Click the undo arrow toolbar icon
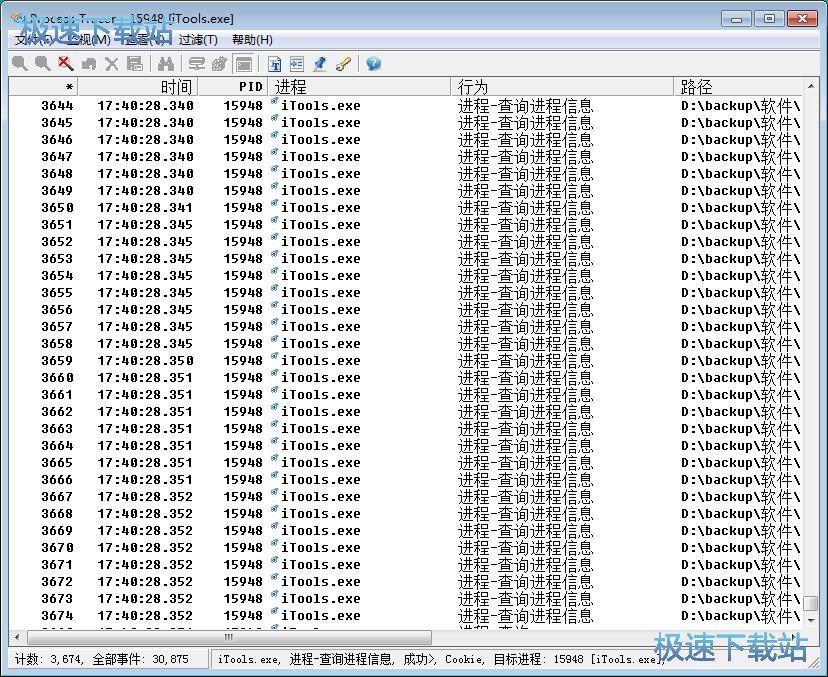Viewport: 828px width, 677px height. pos(89,64)
